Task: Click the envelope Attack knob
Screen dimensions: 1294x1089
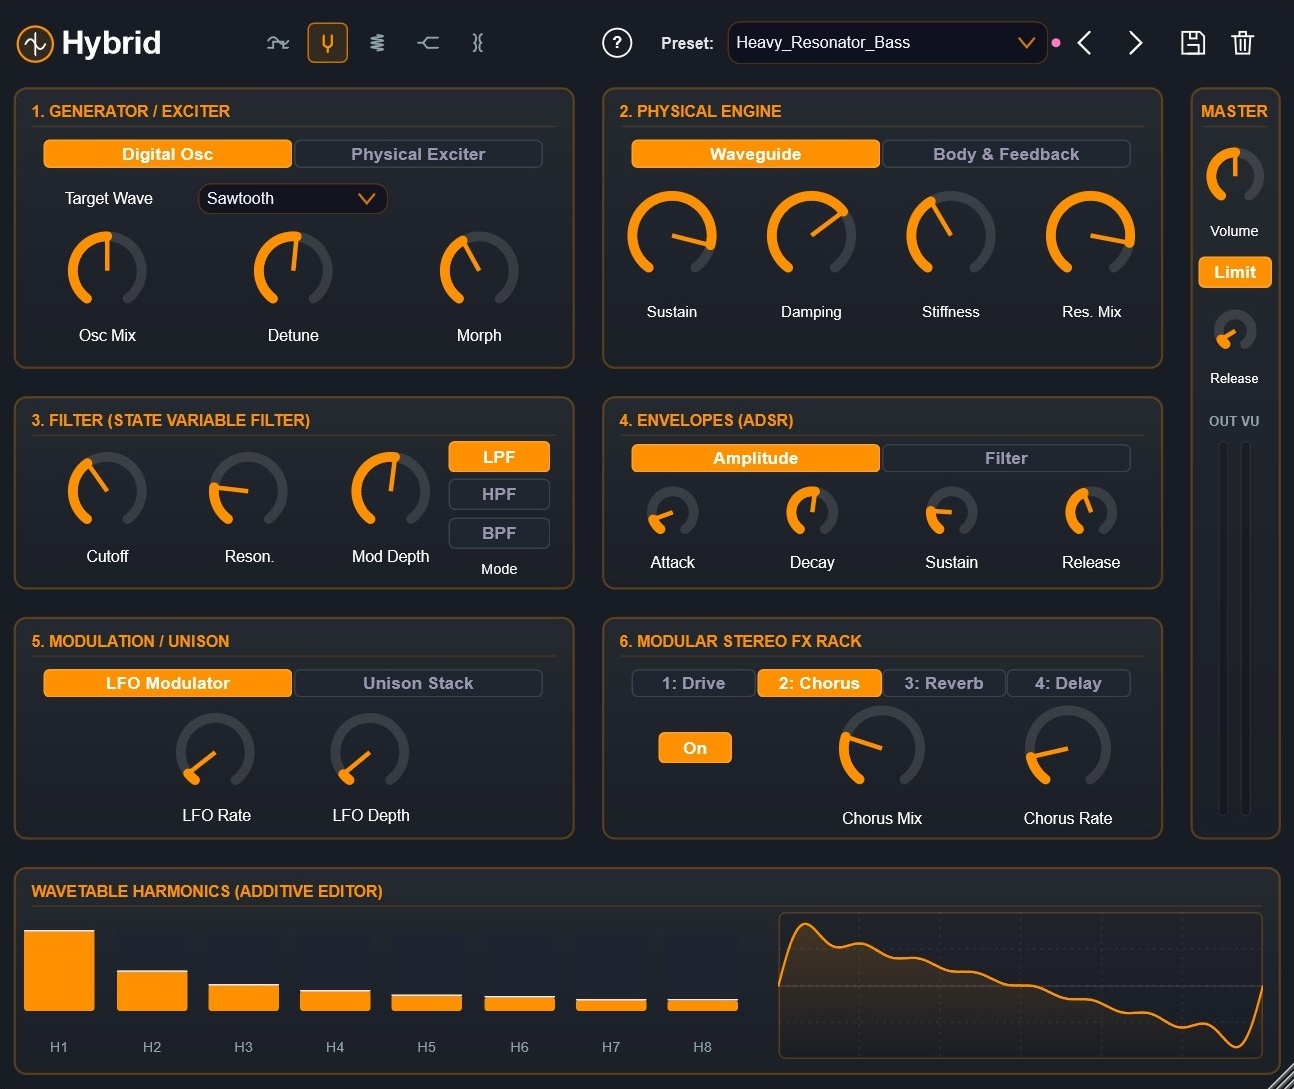Action: (672, 512)
